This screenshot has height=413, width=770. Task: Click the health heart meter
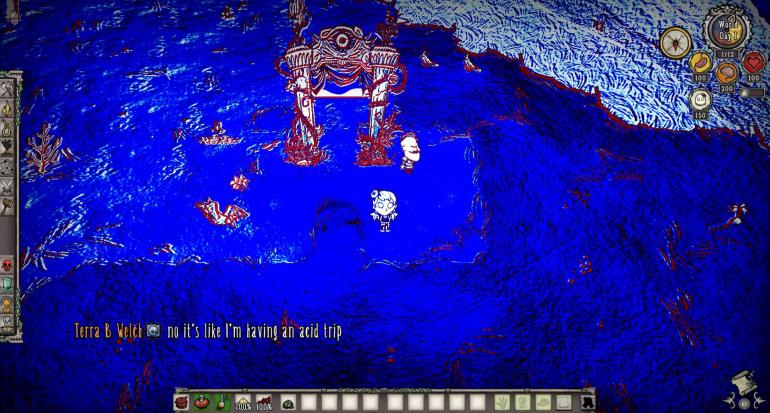[753, 63]
